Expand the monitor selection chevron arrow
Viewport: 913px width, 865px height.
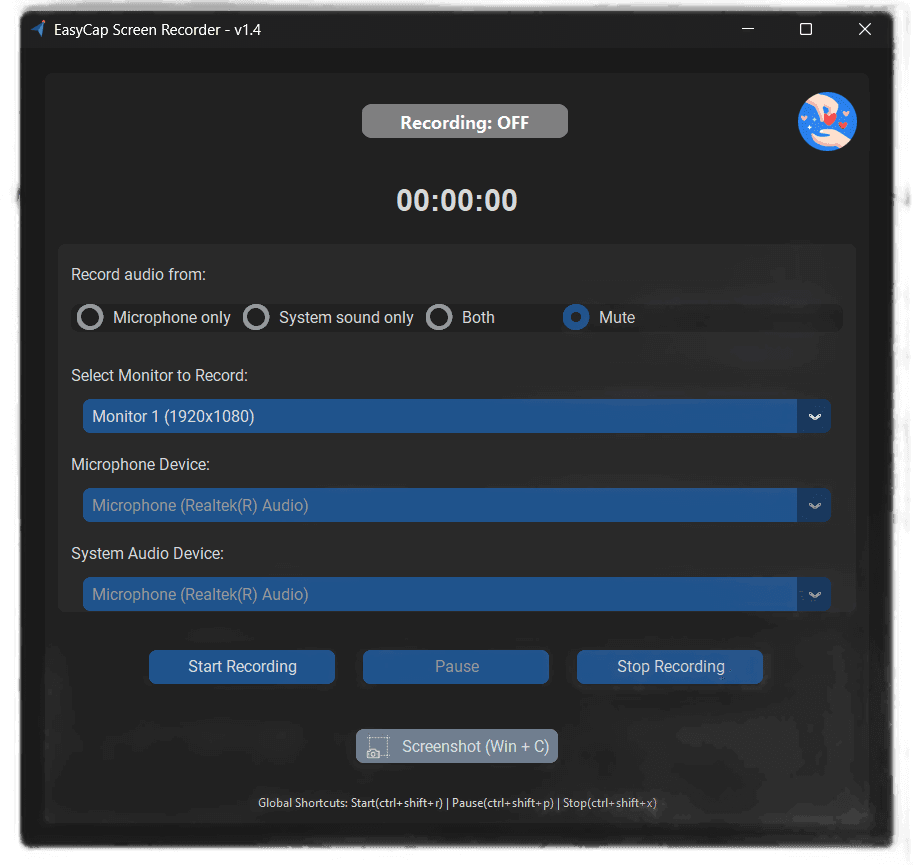coord(815,416)
